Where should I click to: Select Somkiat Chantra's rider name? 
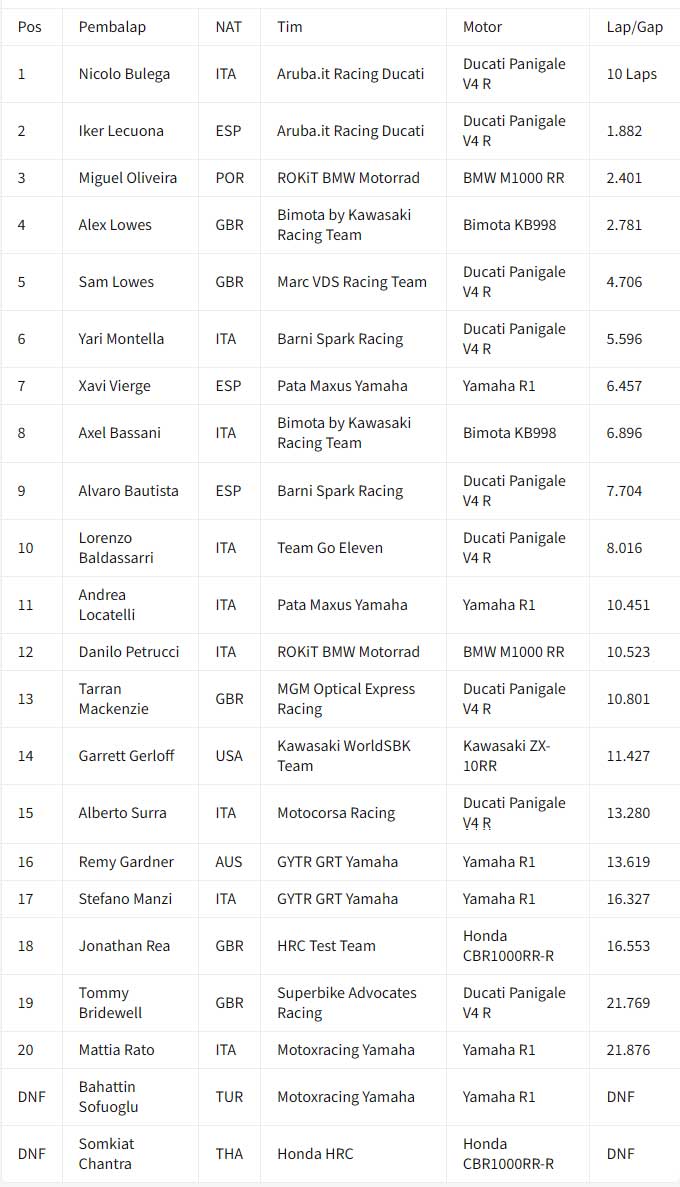click(106, 1154)
